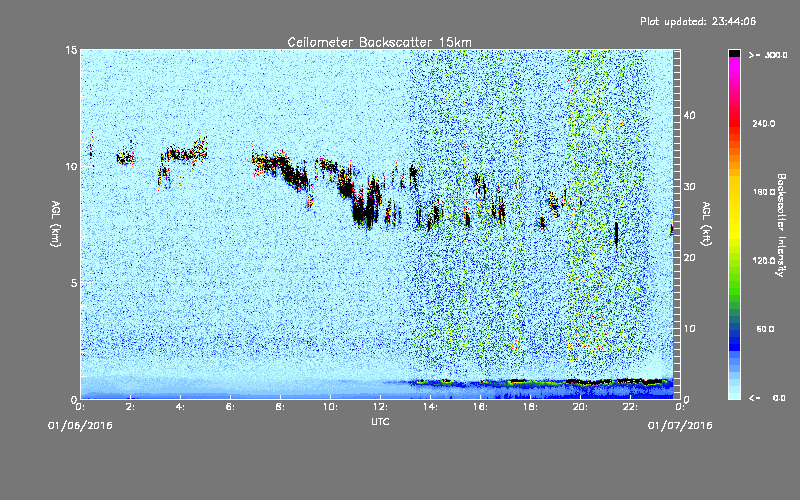
Task: Click the '16:' hour tick on the UTC axis
Action: click(480, 407)
